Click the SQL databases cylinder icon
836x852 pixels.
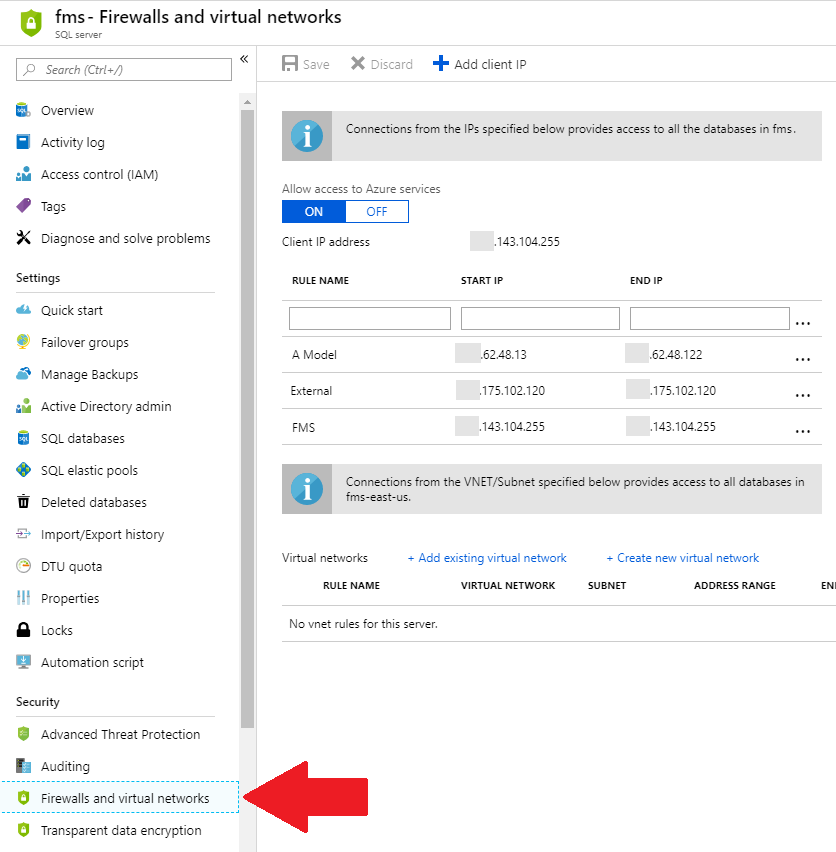(x=23, y=438)
